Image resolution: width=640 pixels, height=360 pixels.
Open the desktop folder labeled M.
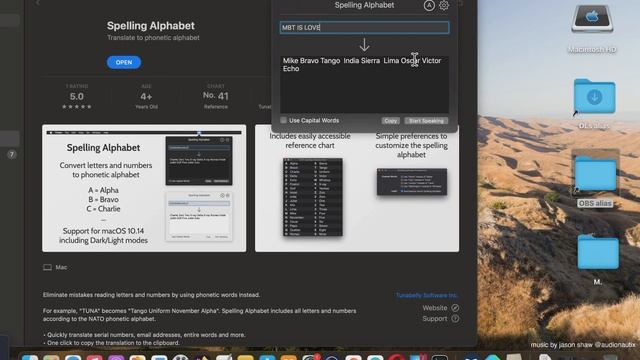point(598,251)
